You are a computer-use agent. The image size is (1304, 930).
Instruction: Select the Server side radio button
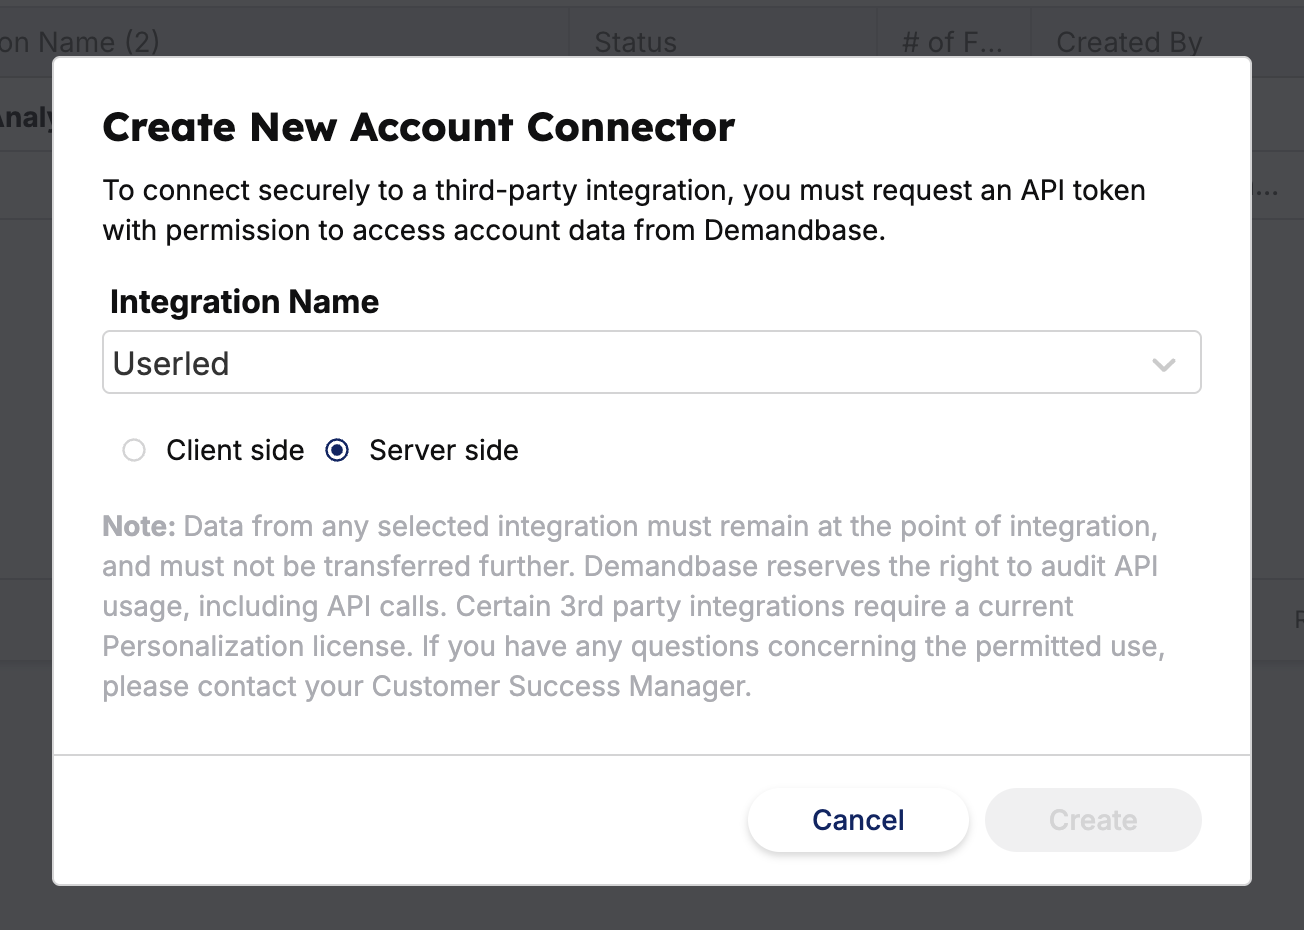coord(338,451)
